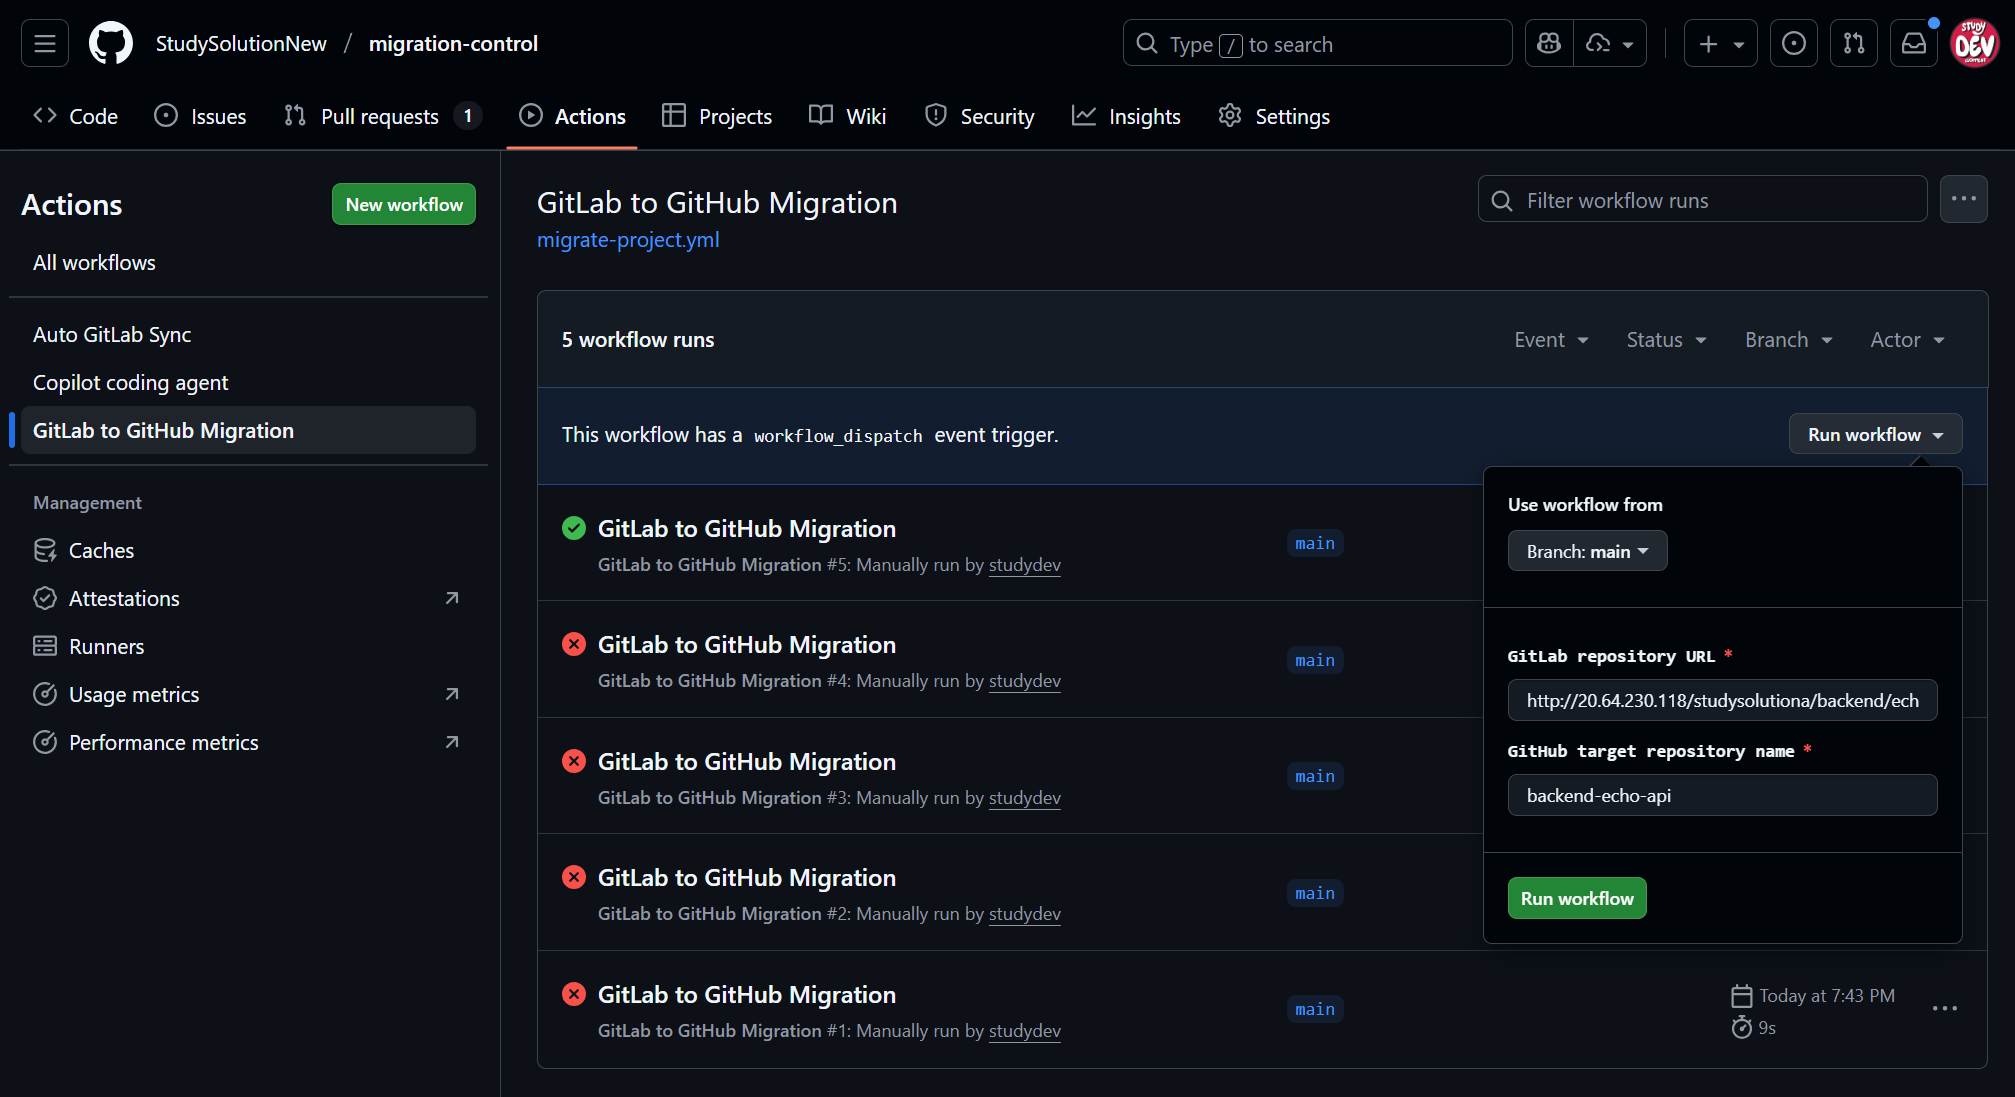The height and width of the screenshot is (1097, 2015).
Task: Open the notifications inbox icon
Action: (1913, 44)
